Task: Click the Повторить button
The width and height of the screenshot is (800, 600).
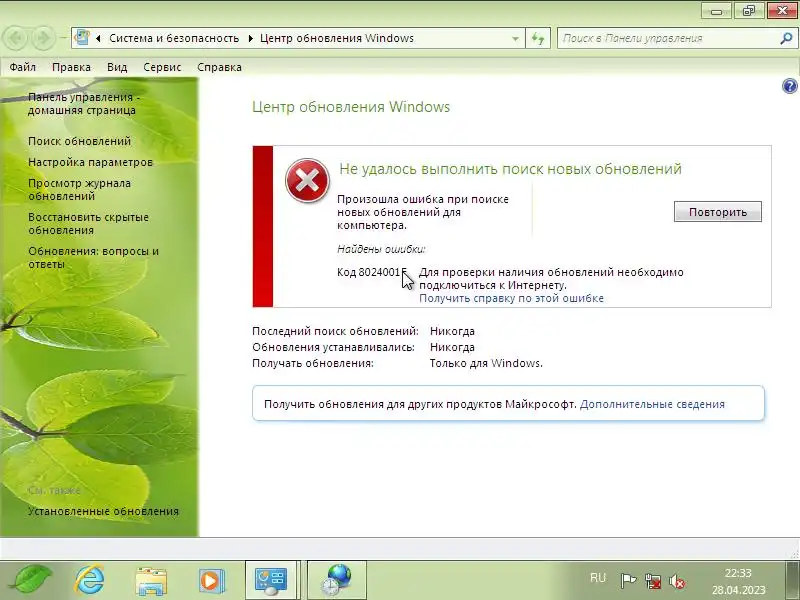Action: click(x=717, y=212)
